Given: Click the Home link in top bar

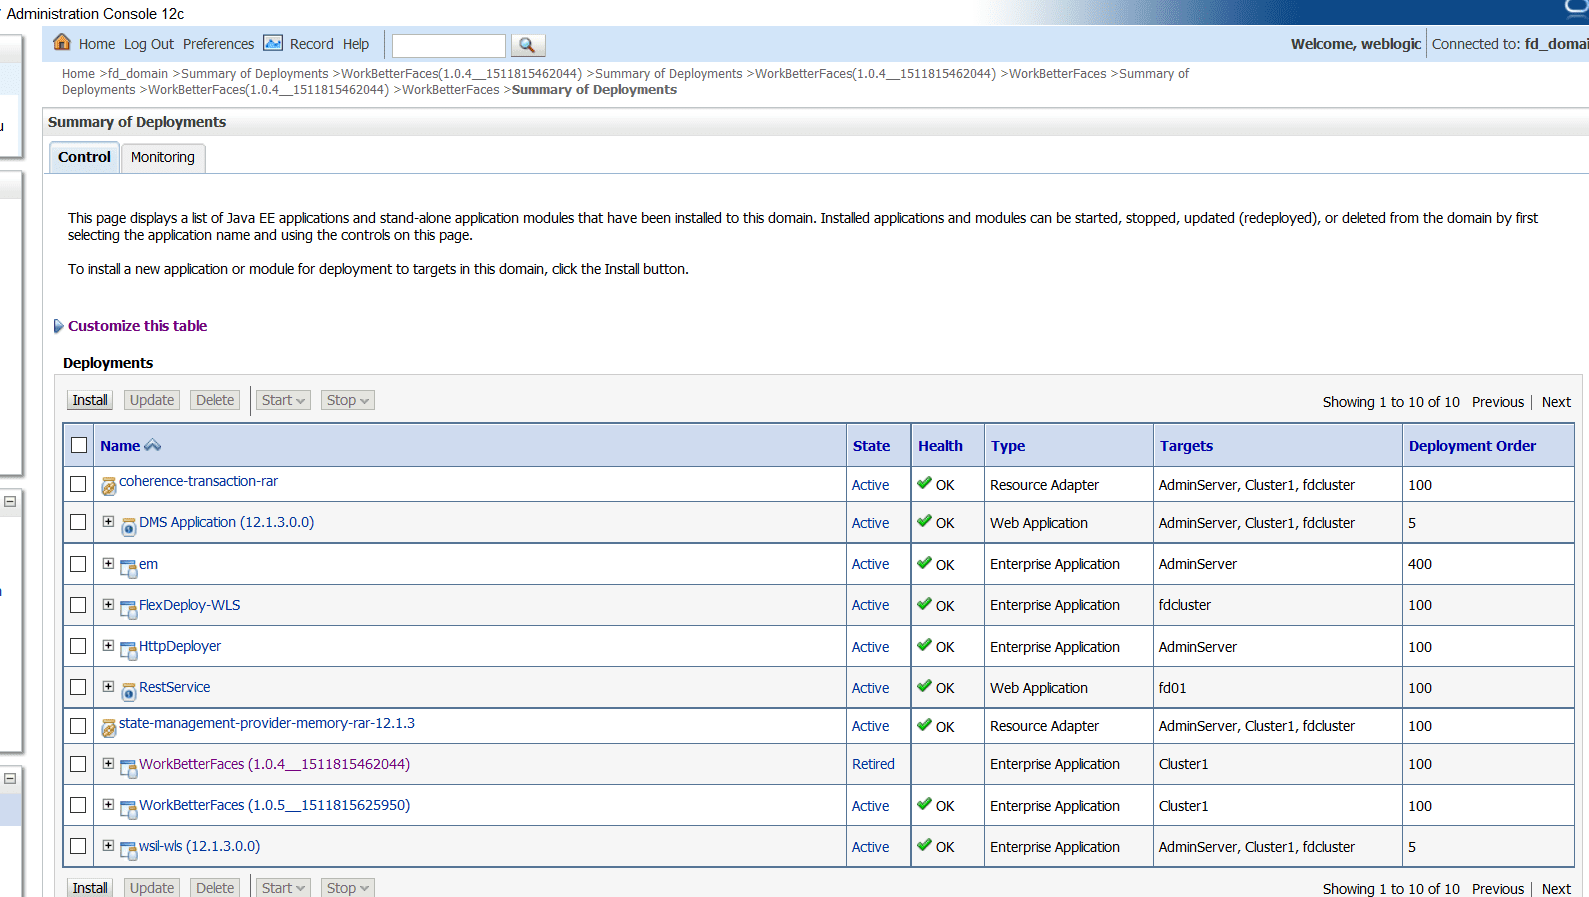Looking at the screenshot, I should (97, 44).
